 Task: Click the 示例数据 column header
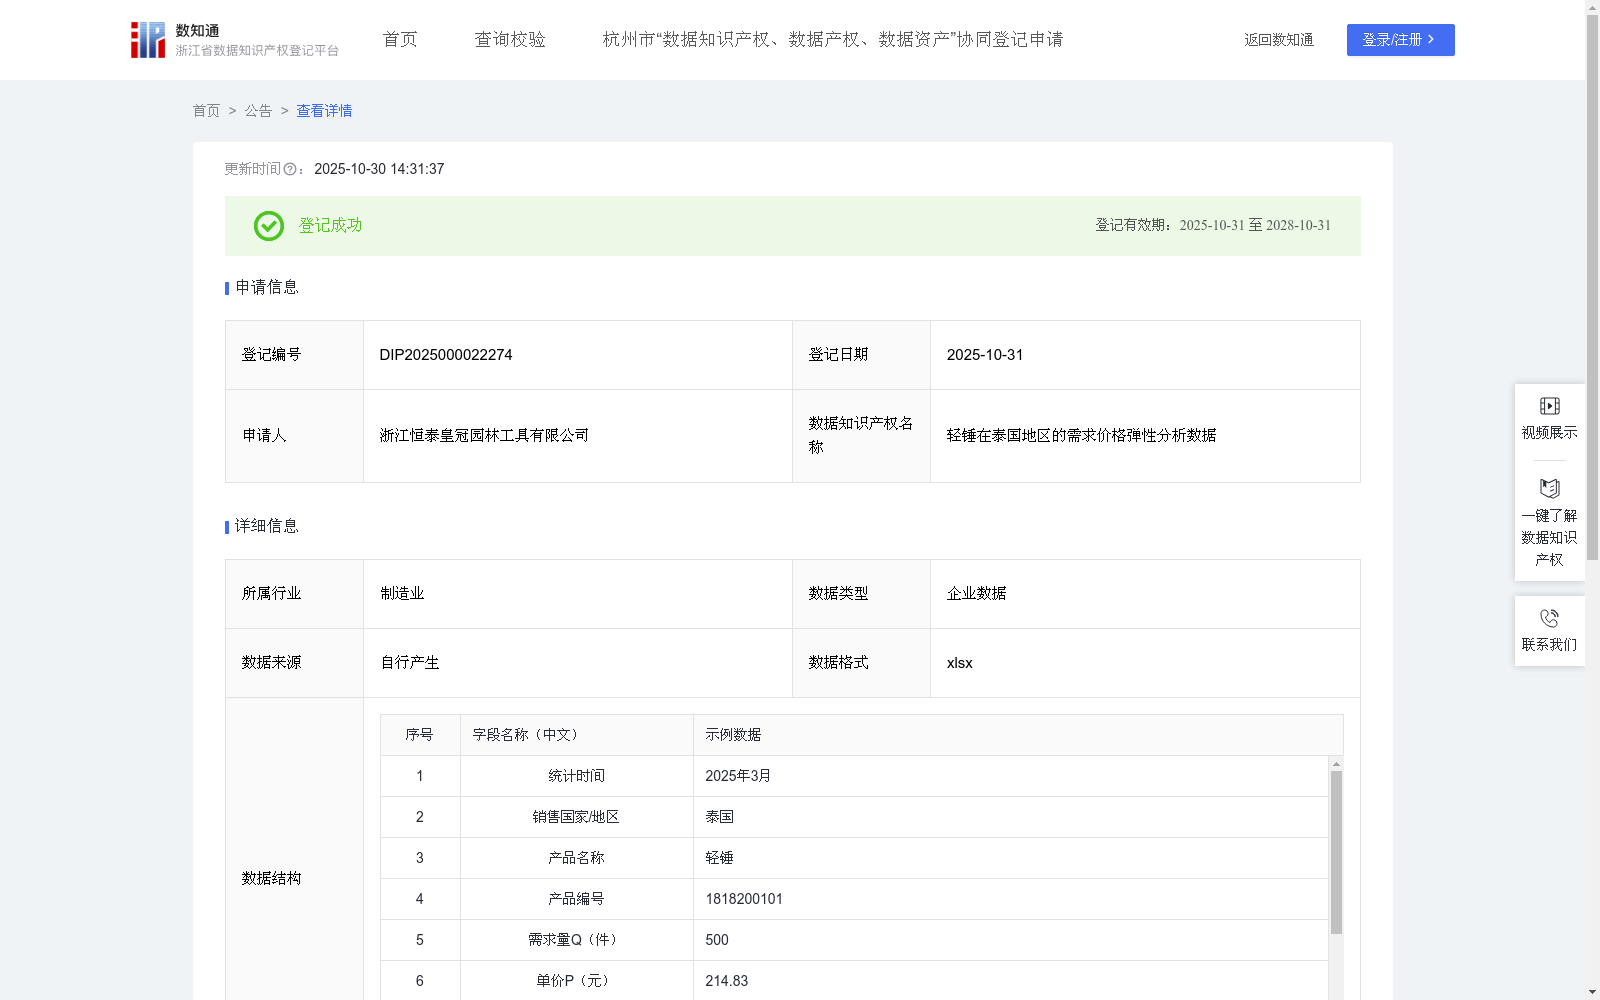(x=733, y=735)
